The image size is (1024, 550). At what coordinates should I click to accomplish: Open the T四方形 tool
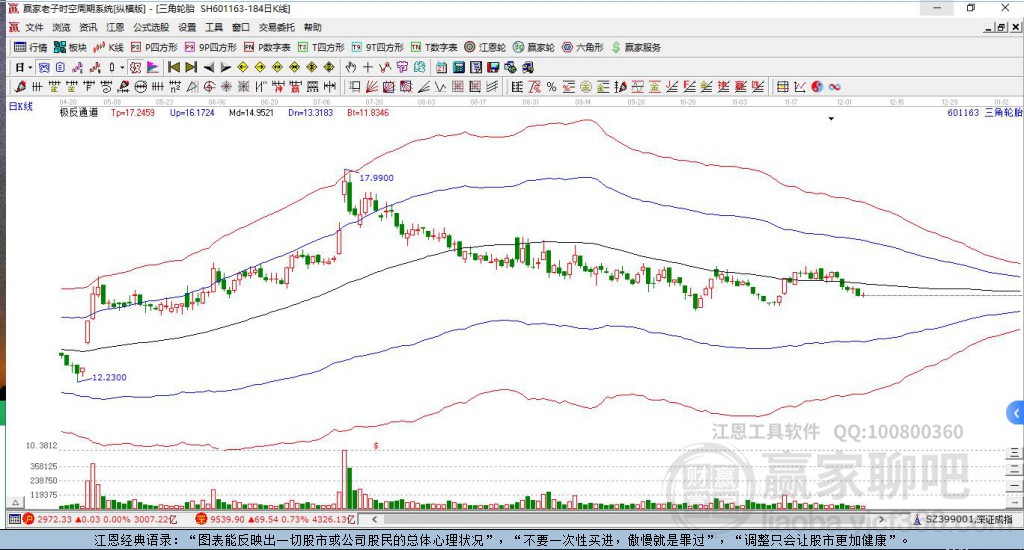[321, 47]
